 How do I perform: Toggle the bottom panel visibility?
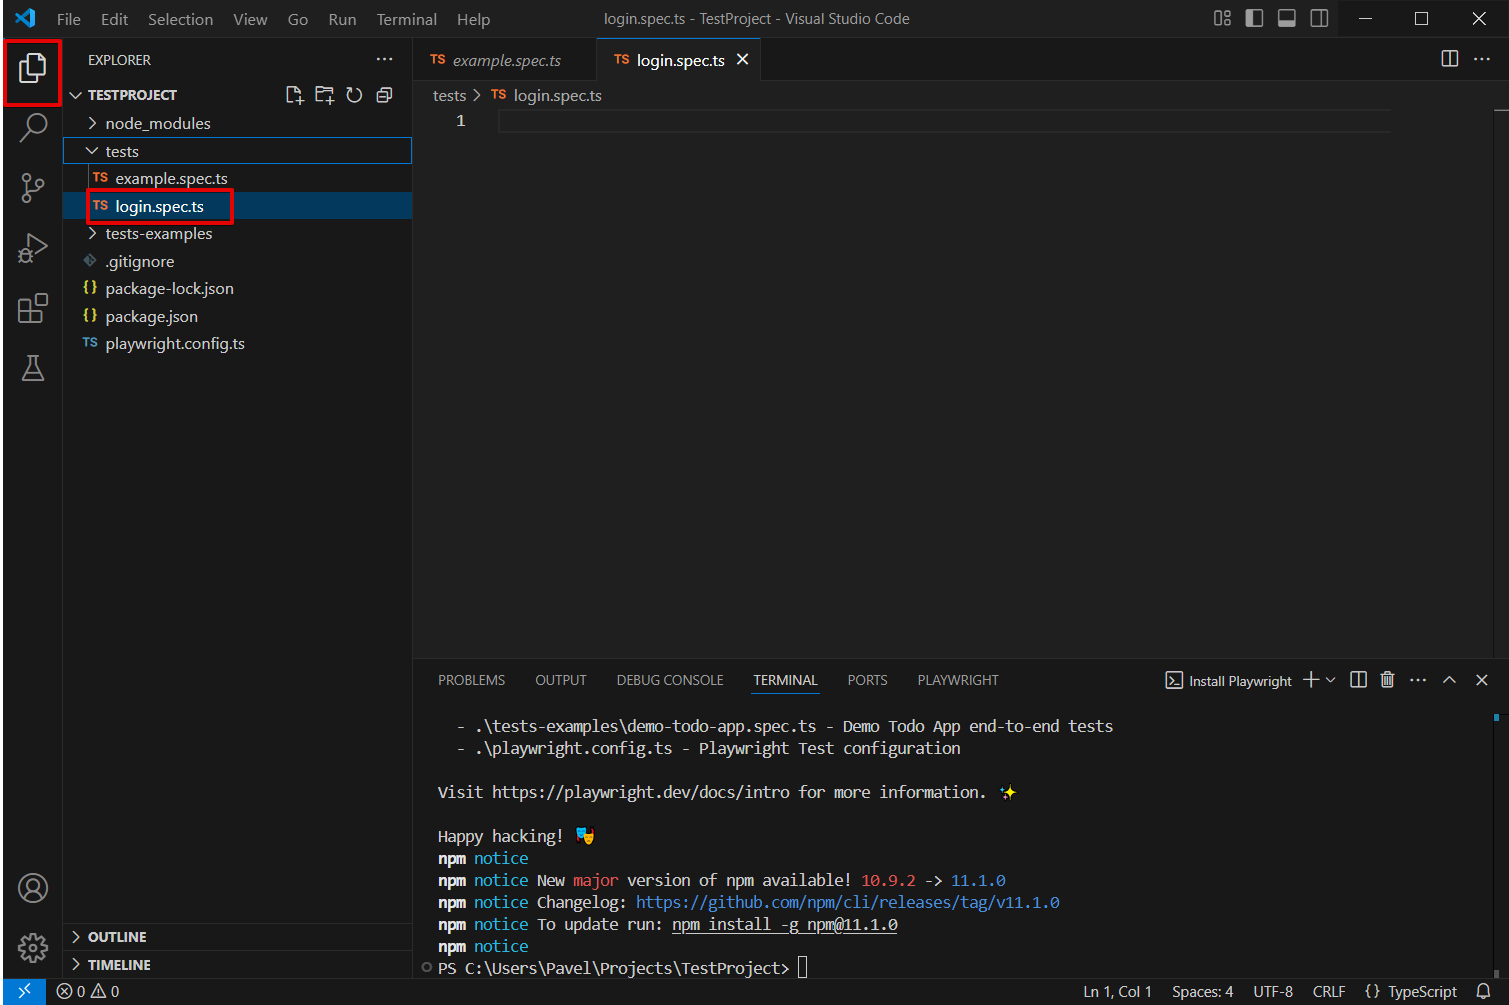[1286, 18]
